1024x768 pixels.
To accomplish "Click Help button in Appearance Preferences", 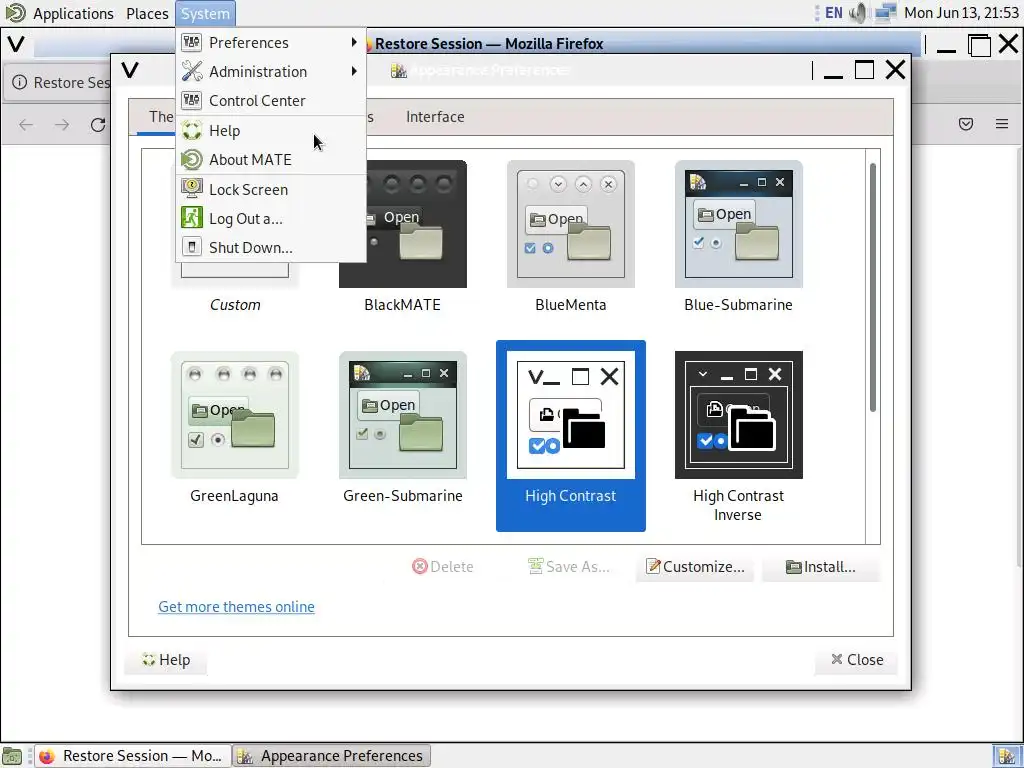I will [166, 660].
